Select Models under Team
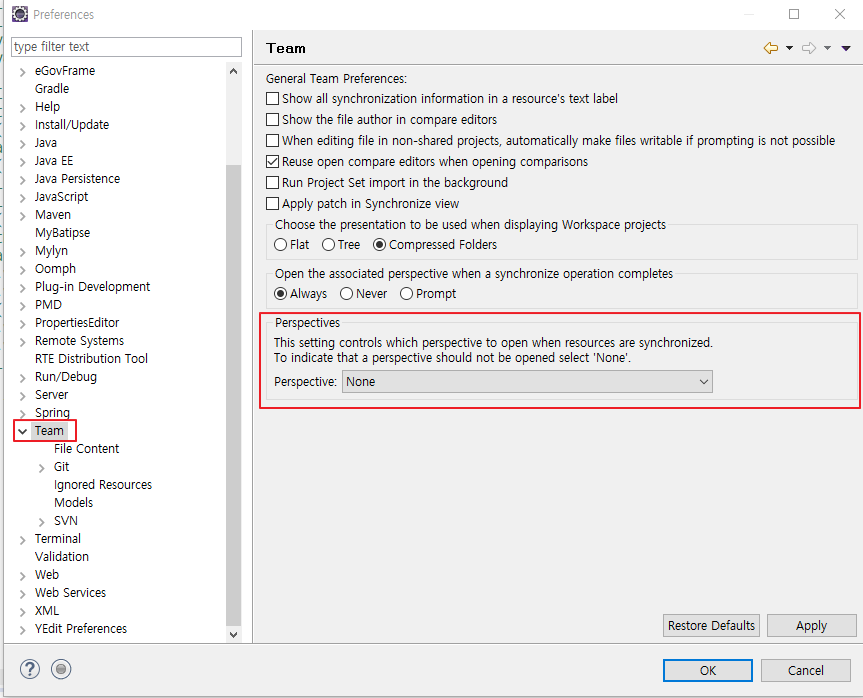 pyautogui.click(x=74, y=503)
